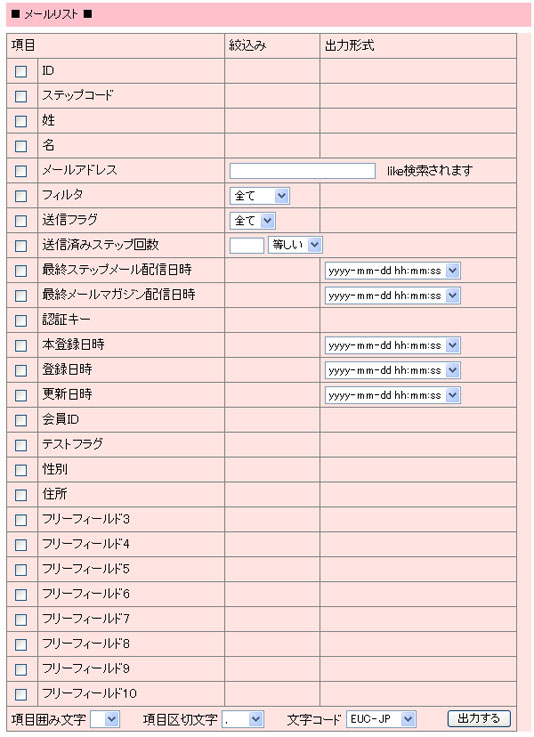
Task: Tick the テストフラグ checkbox
Action: click(x=21, y=445)
